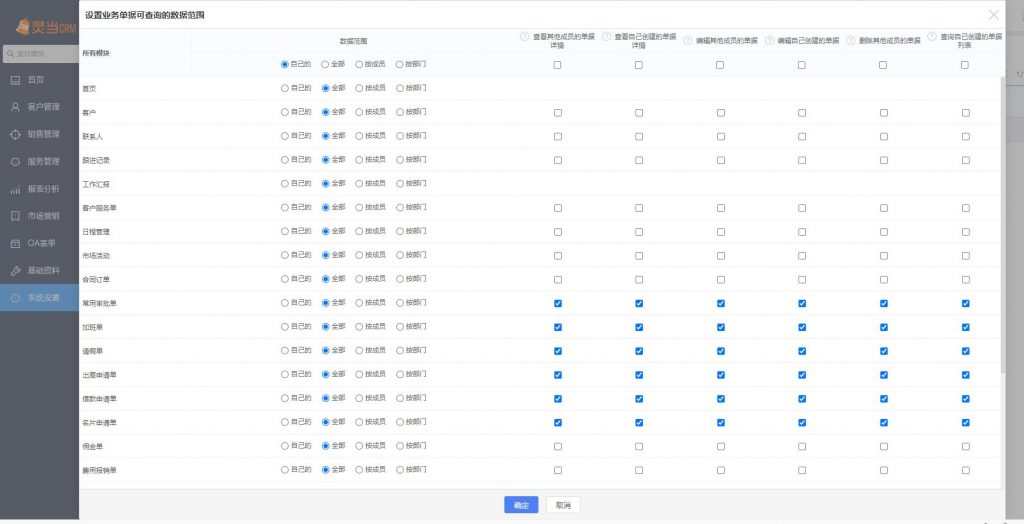1024x524 pixels.
Task: Uncheck 查看自己创建的单据详情 for 出差申请单
Action: pos(639,375)
